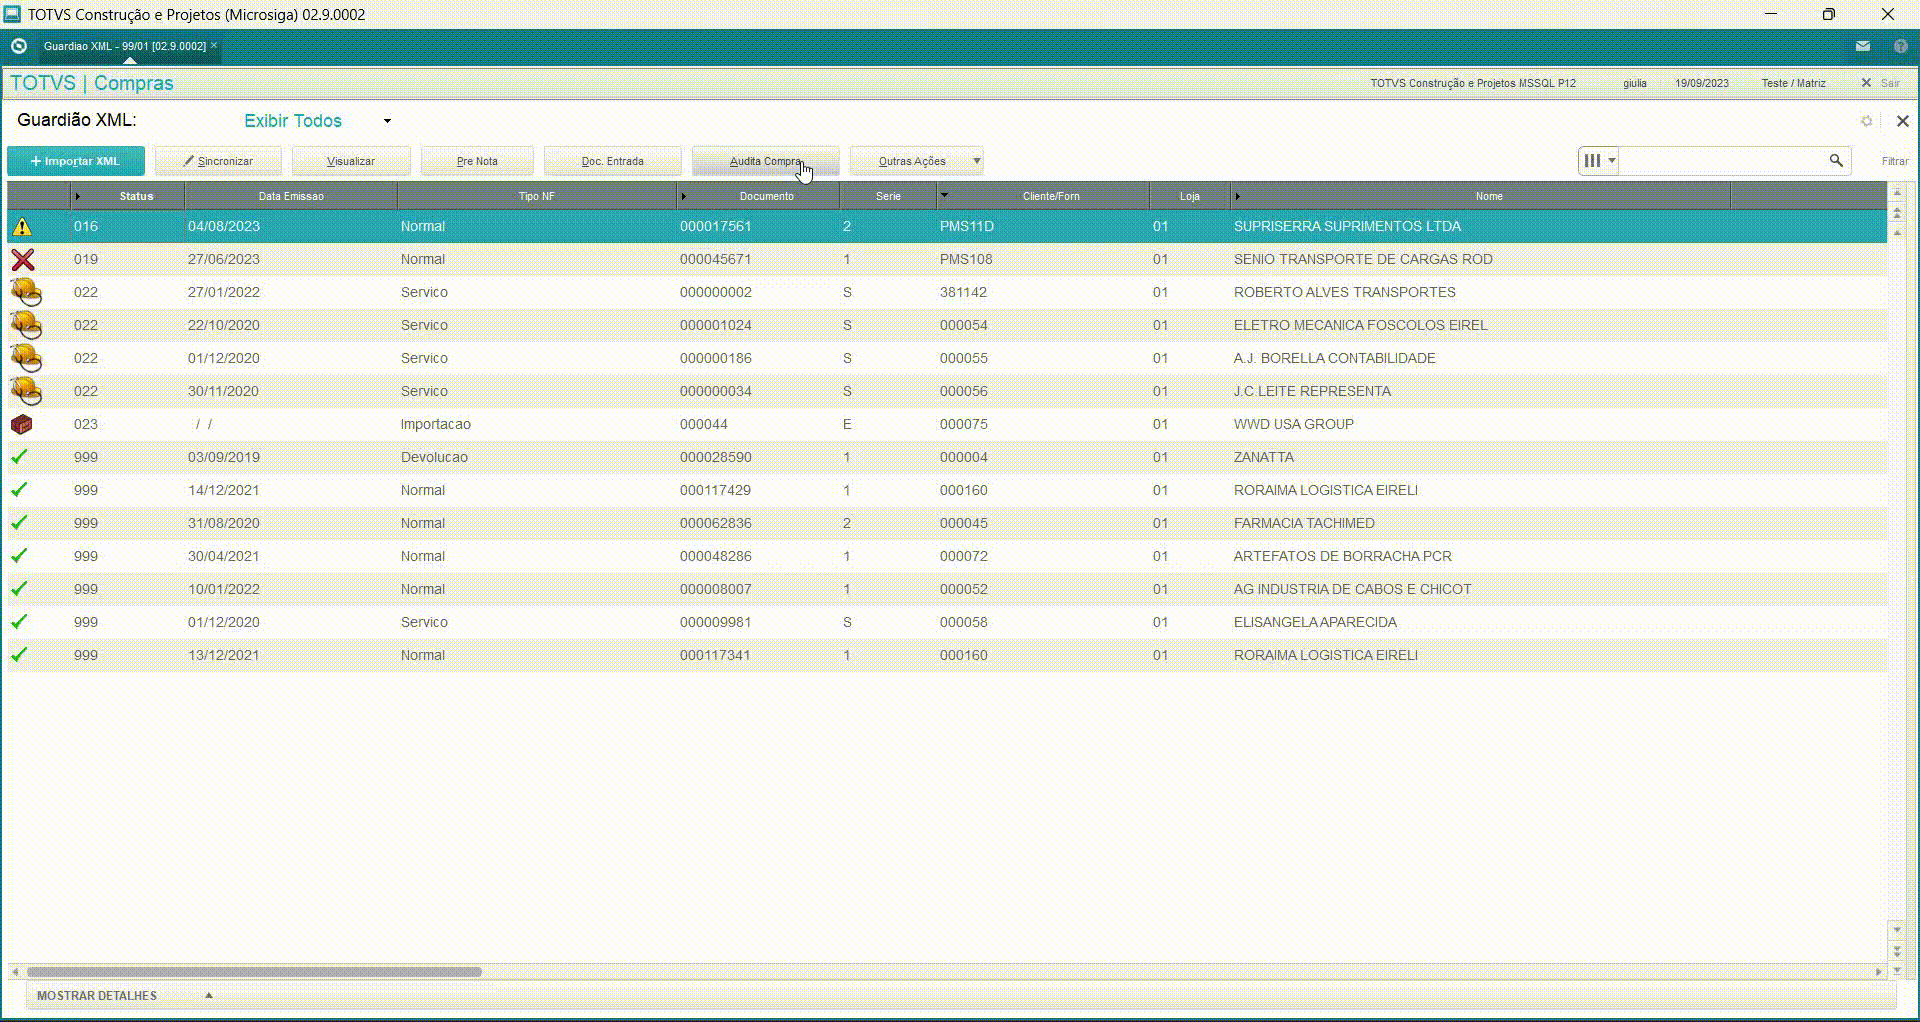Click the brown box icon for WWD USA GROUP row
Viewport: 1920px width, 1022px height.
click(x=22, y=424)
